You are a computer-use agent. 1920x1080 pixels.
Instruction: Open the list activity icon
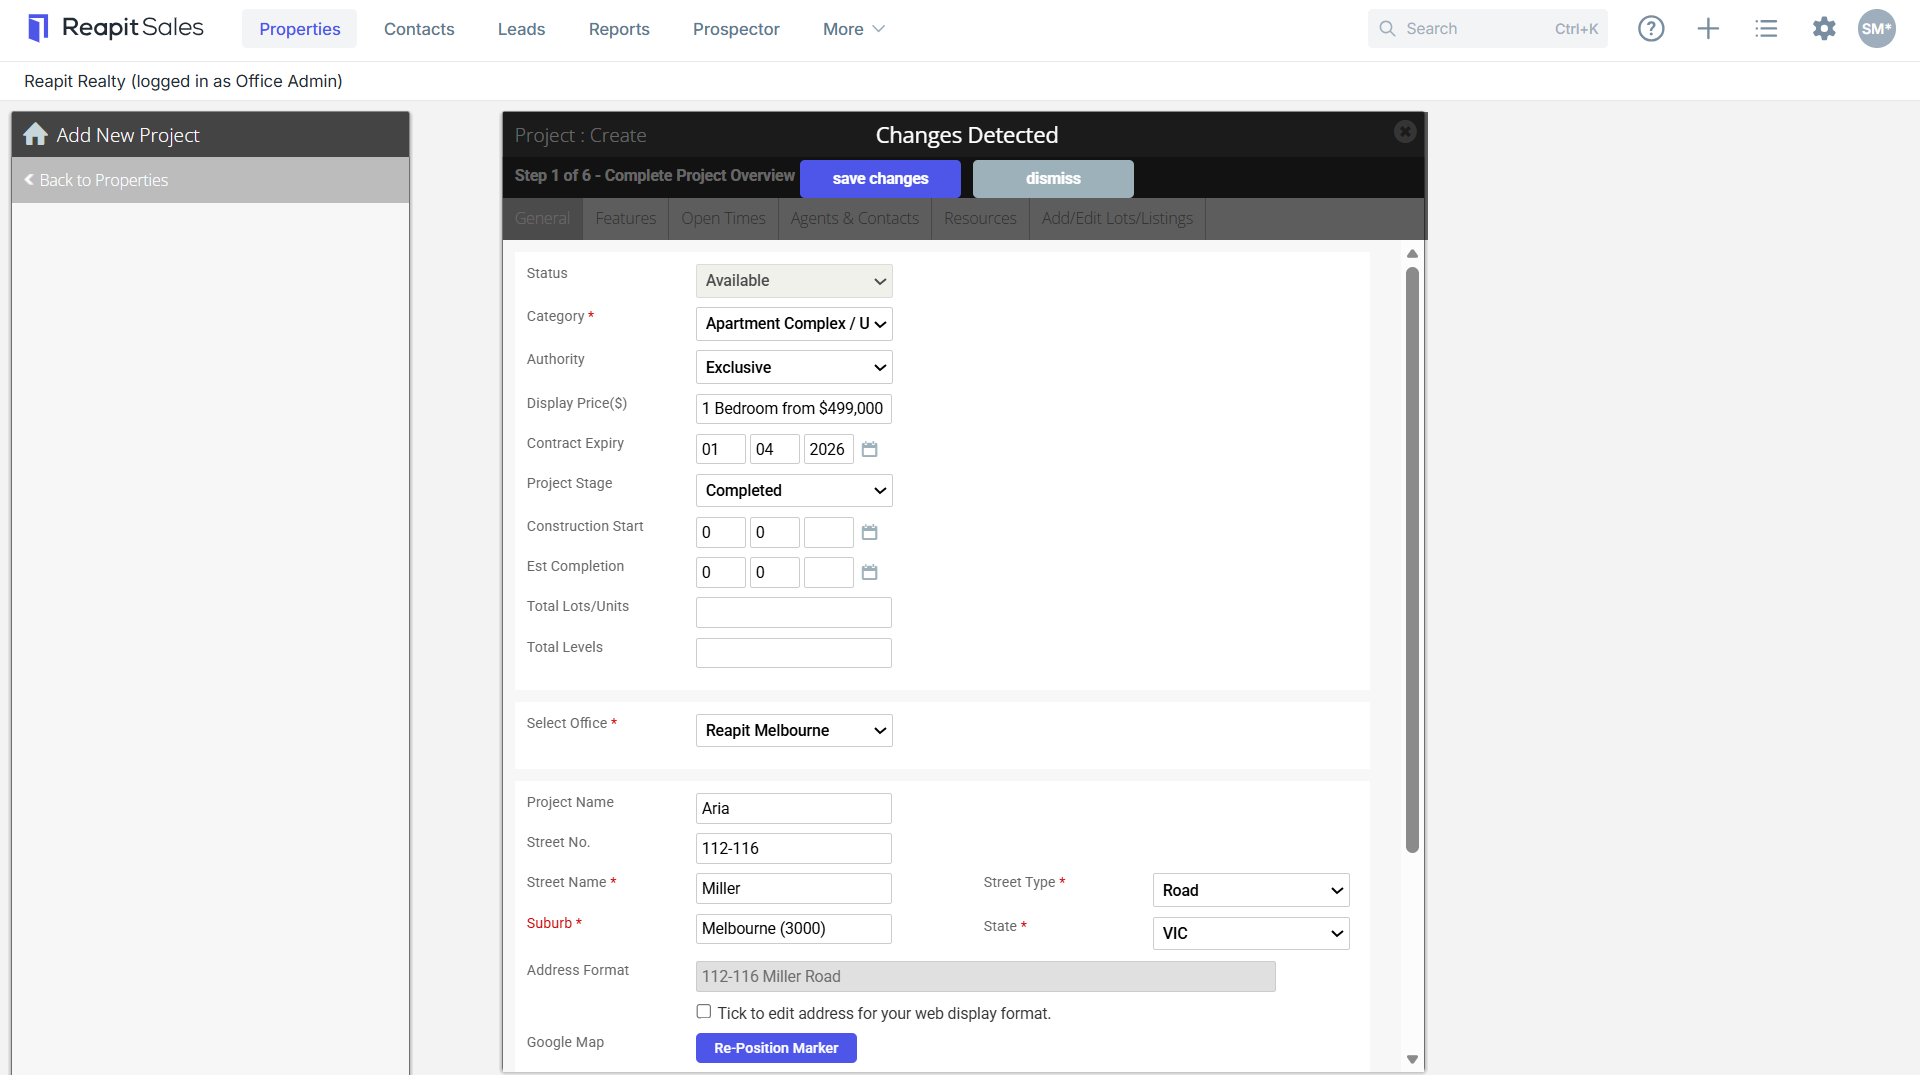pos(1766,29)
